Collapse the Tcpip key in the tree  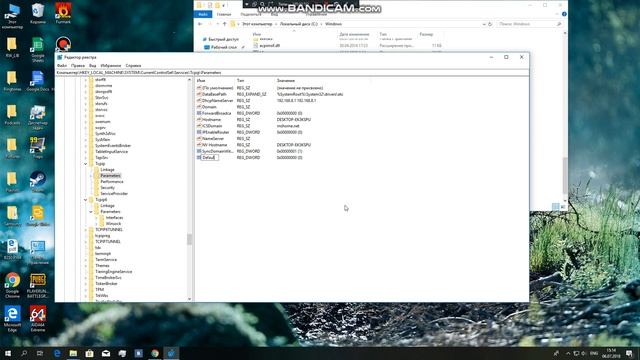point(86,164)
